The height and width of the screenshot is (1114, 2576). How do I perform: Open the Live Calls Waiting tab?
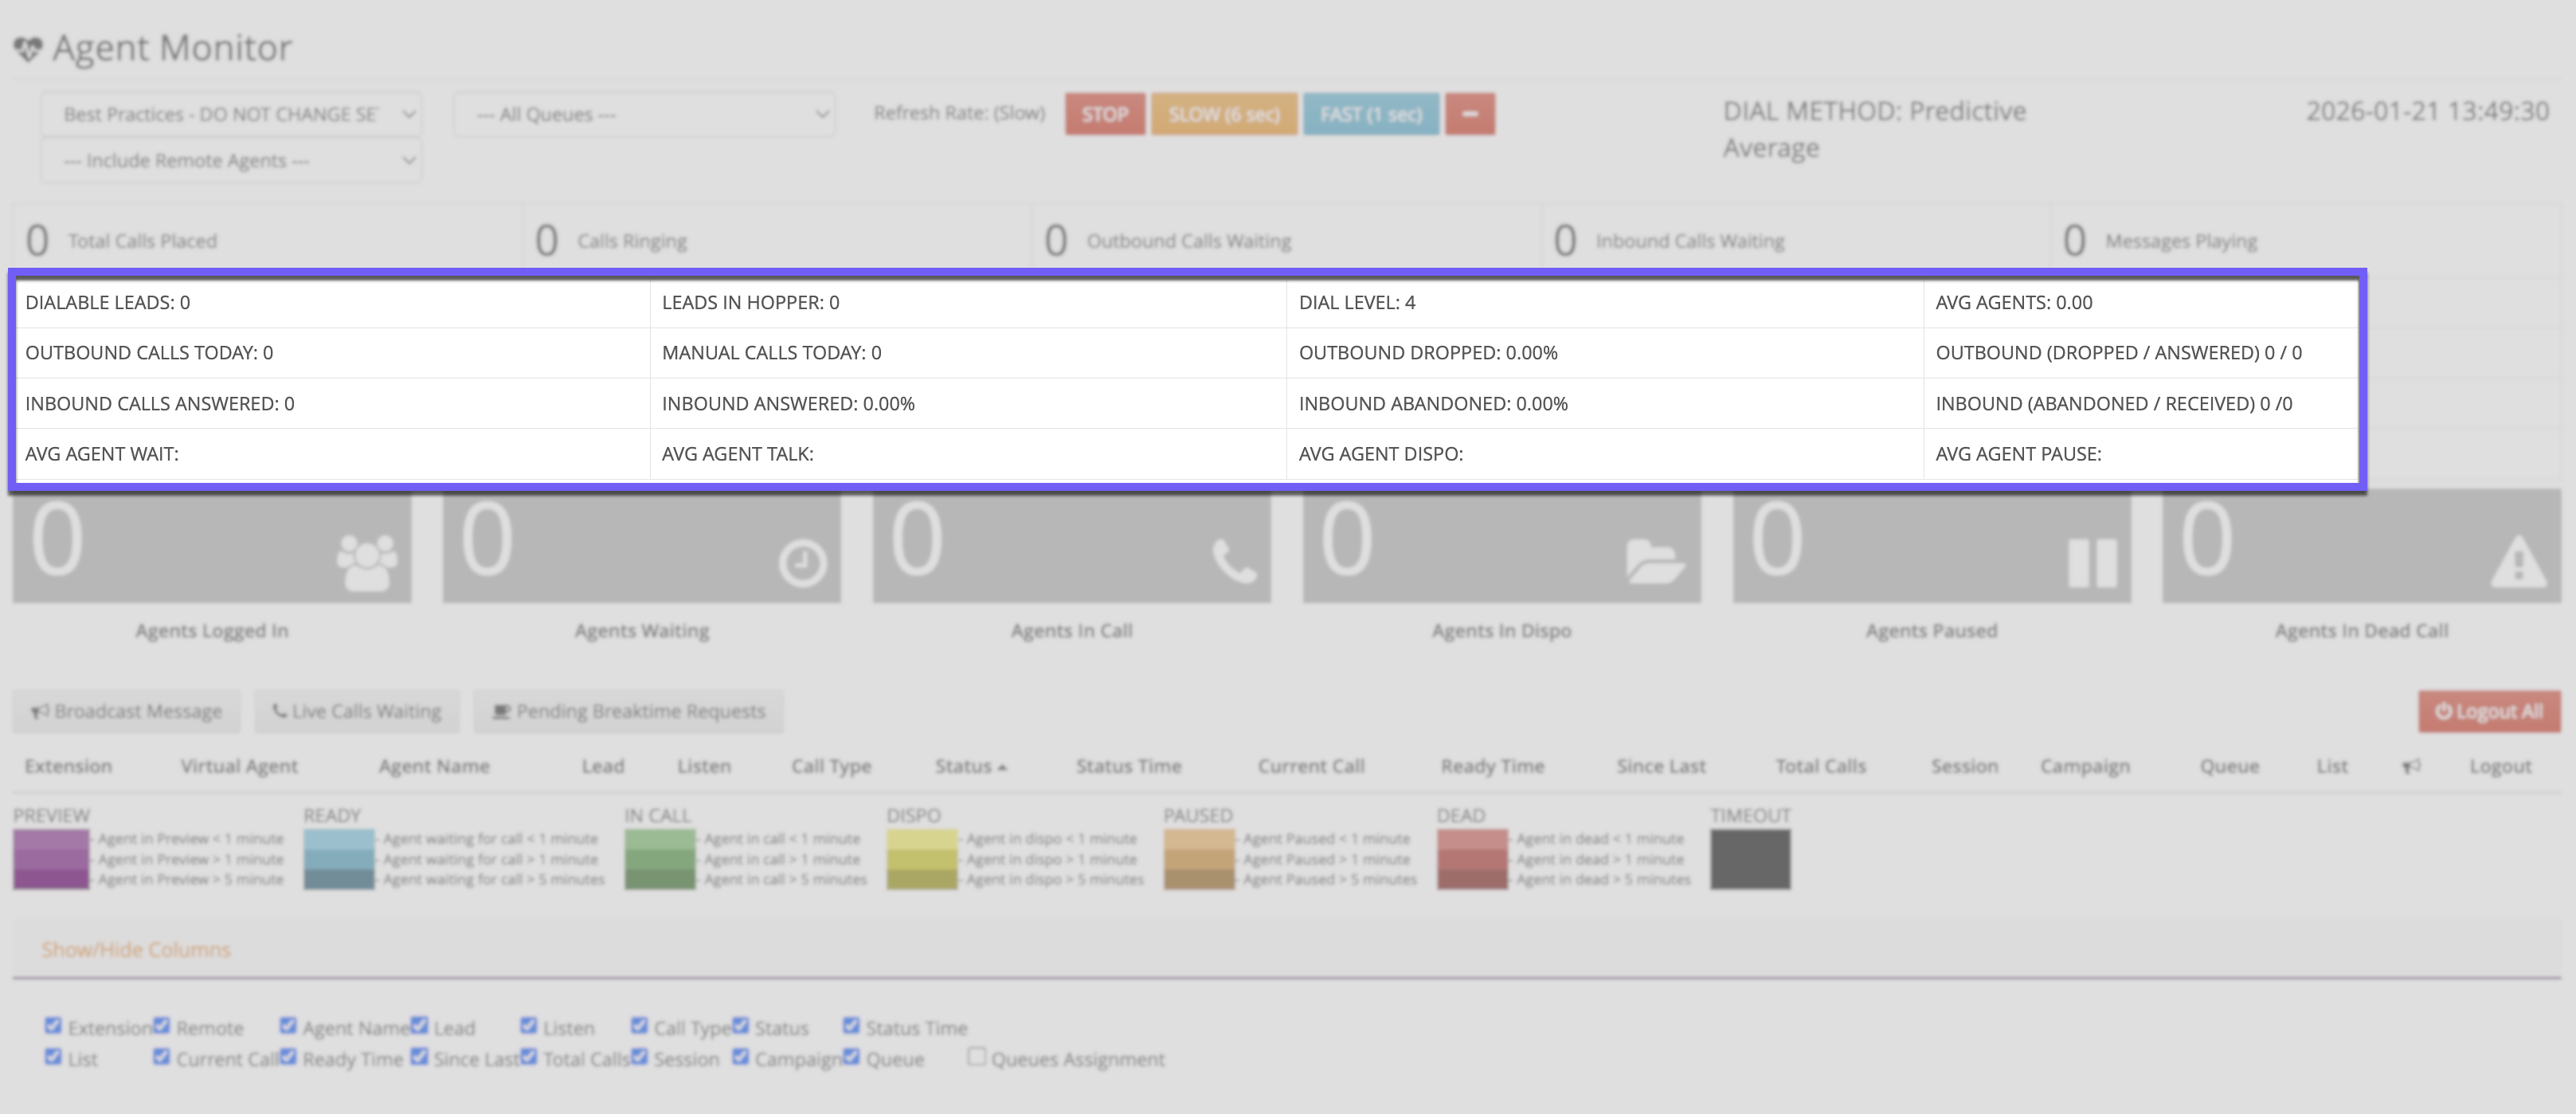coord(357,711)
